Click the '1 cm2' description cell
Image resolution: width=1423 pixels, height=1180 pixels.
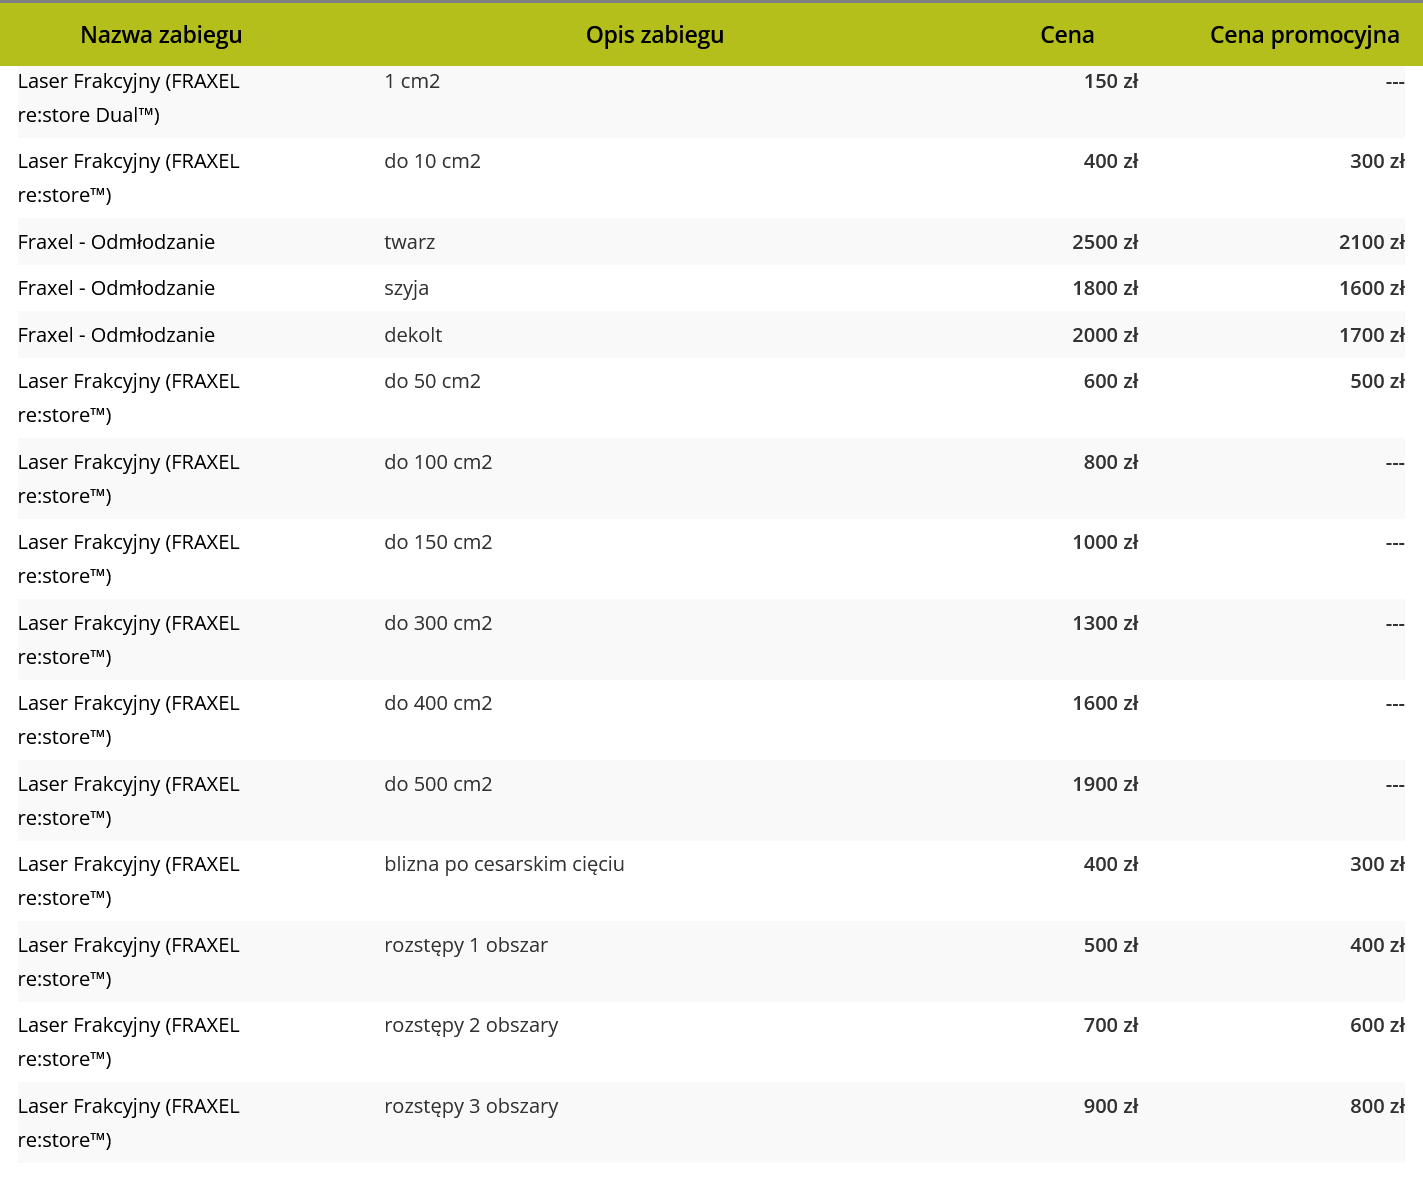412,81
